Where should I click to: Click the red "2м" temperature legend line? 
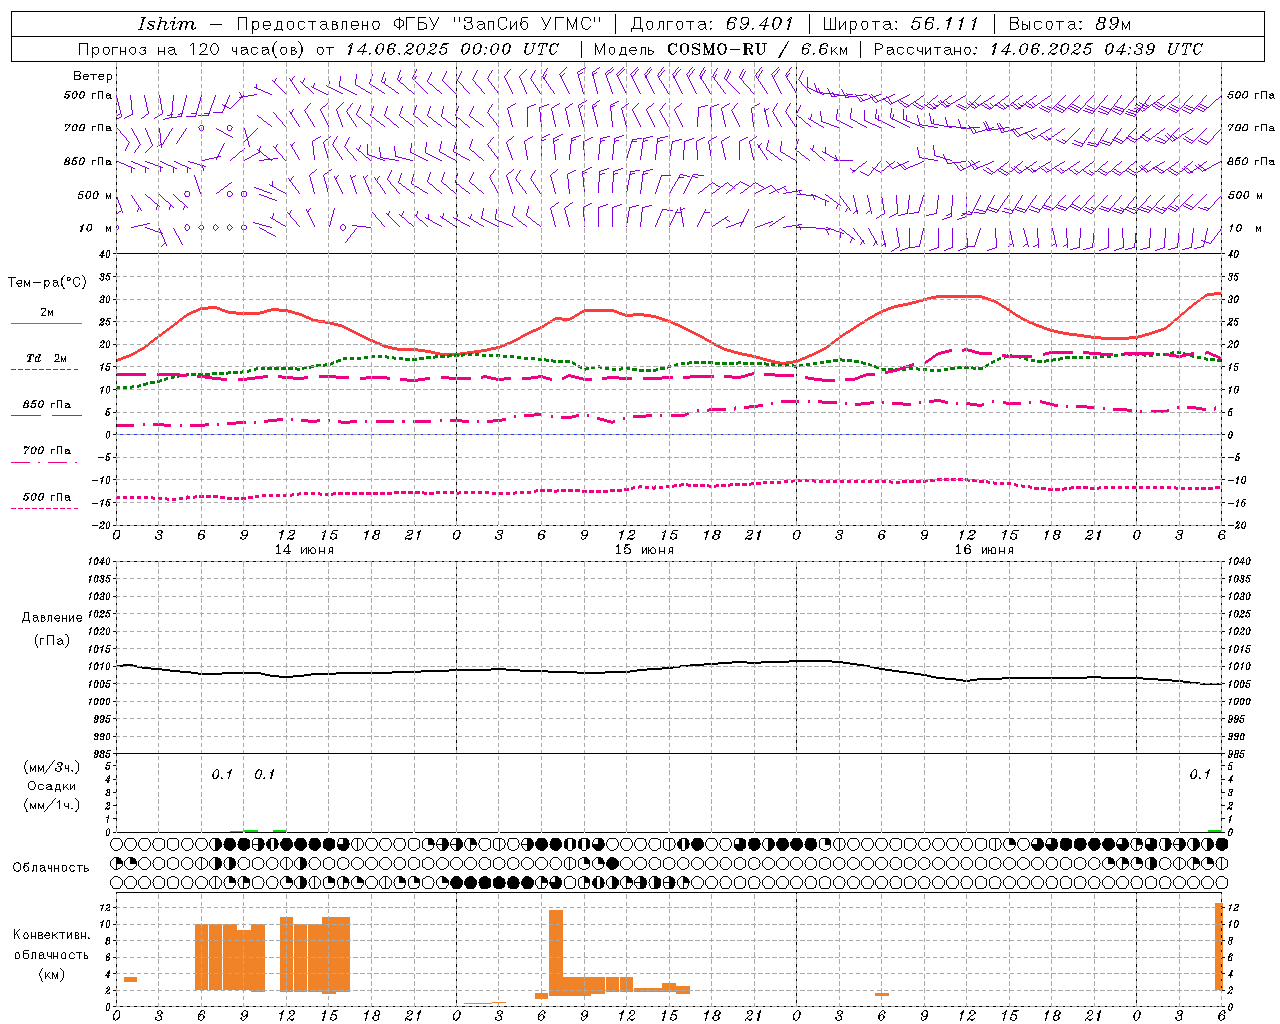pyautogui.click(x=46, y=323)
